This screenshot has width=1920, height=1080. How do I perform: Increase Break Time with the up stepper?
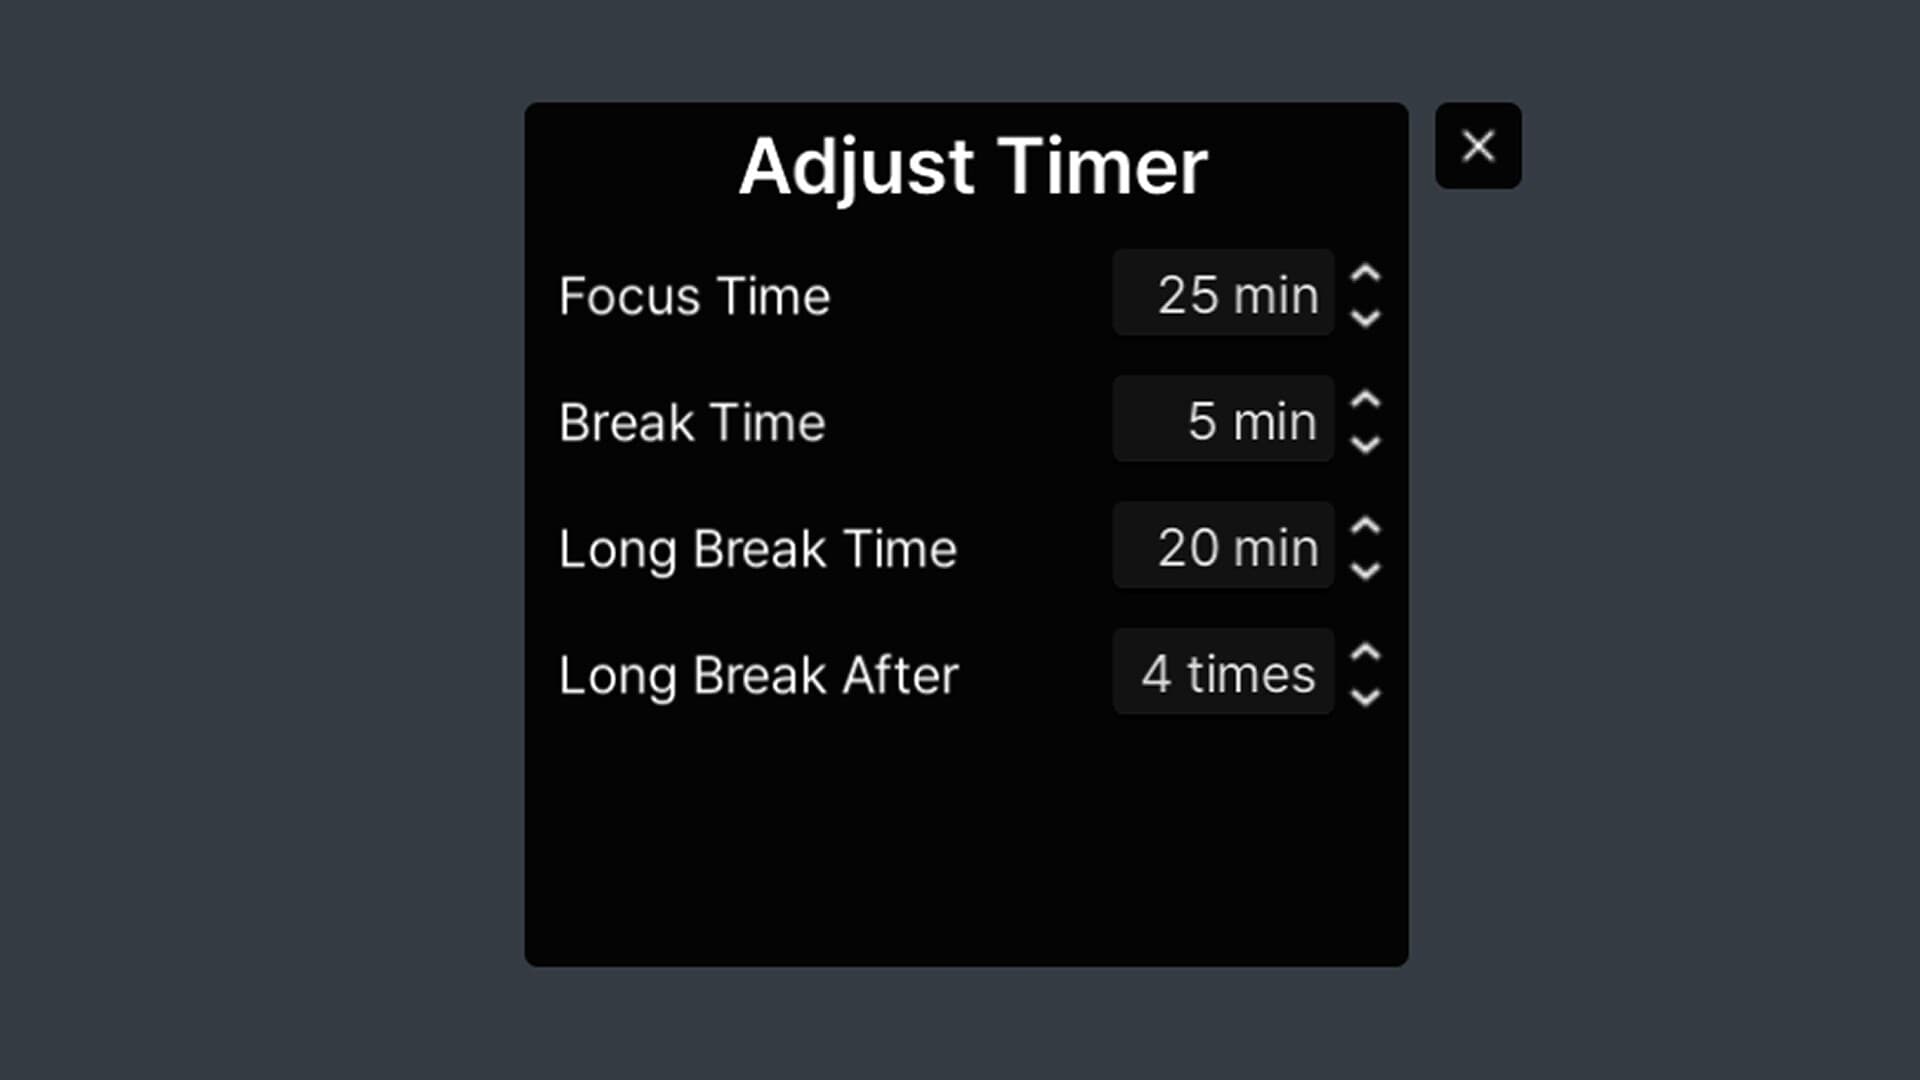point(1366,399)
